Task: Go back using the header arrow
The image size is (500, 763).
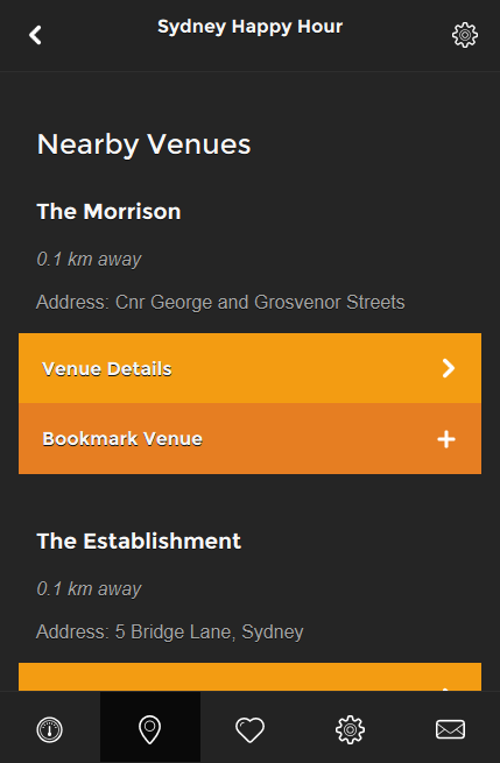Action: click(x=35, y=35)
